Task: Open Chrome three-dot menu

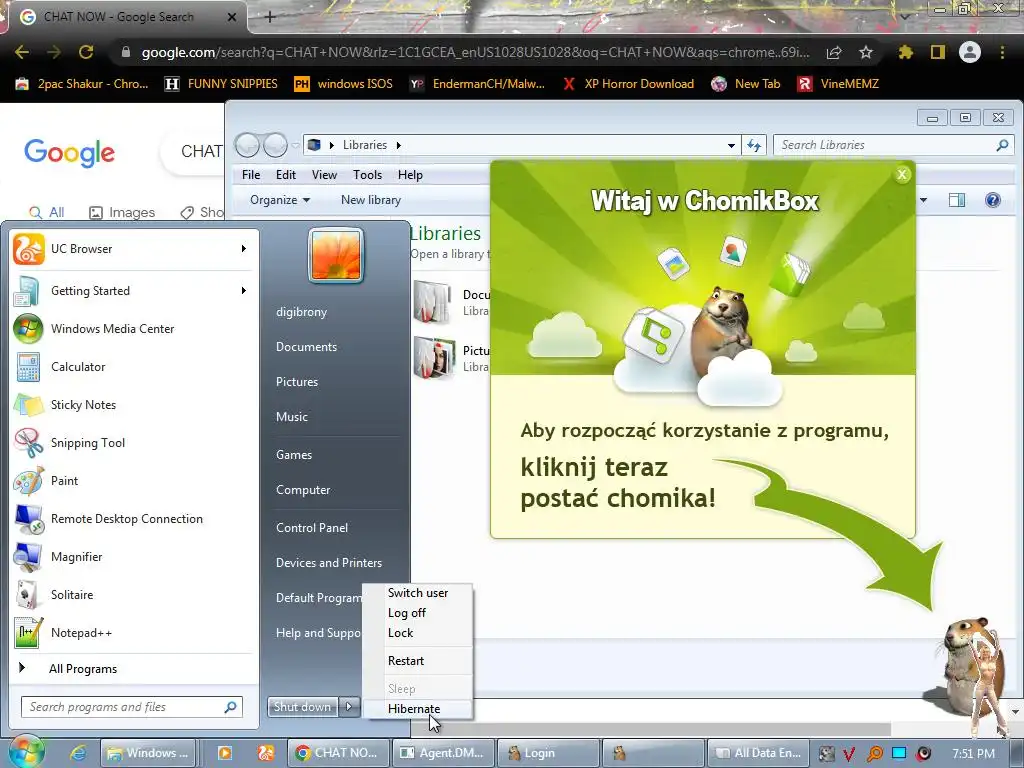Action: [x=1002, y=52]
